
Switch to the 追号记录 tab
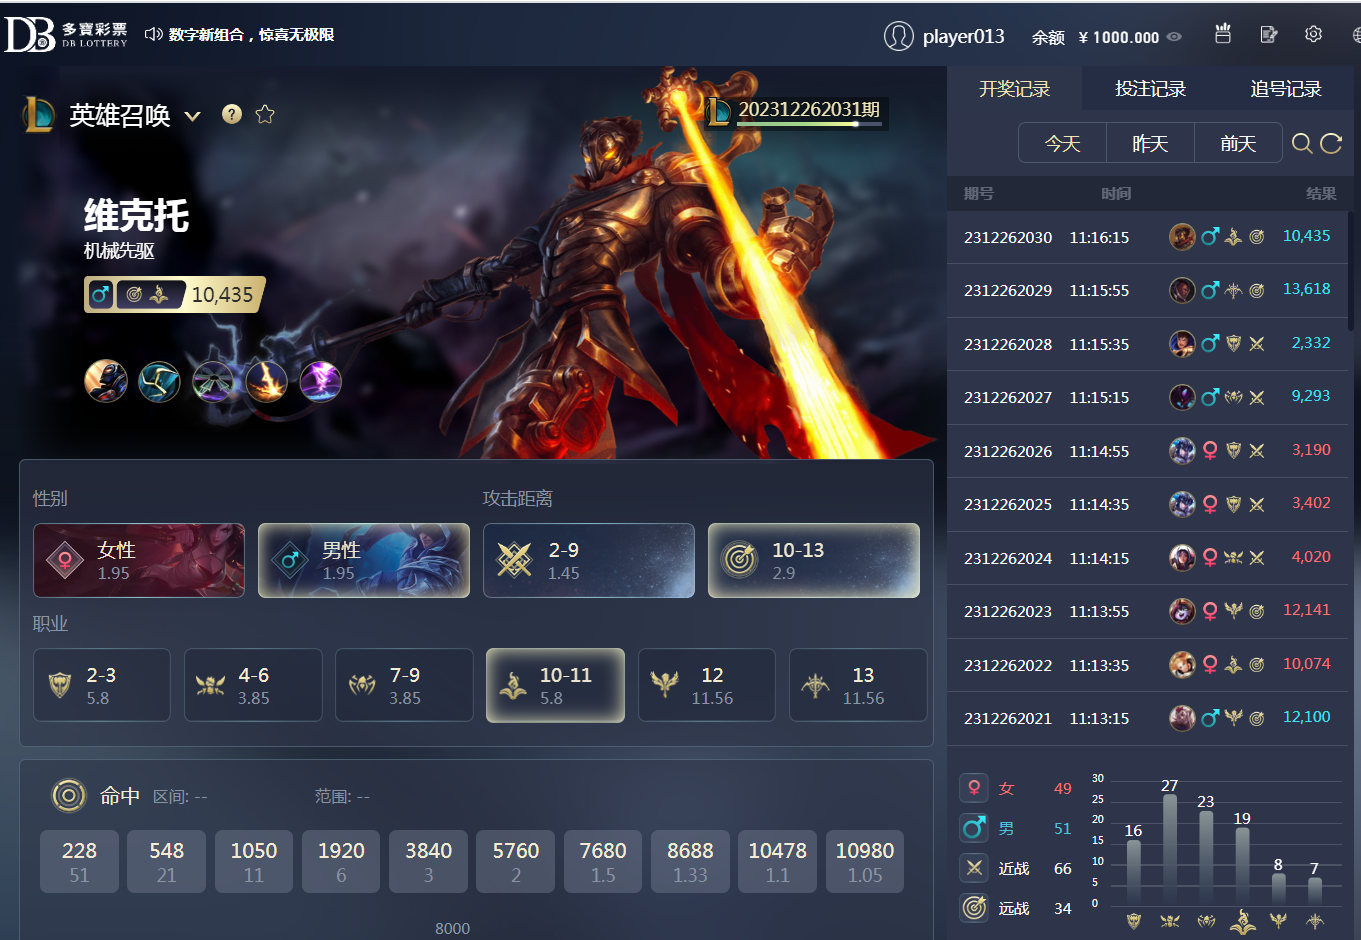click(x=1285, y=89)
